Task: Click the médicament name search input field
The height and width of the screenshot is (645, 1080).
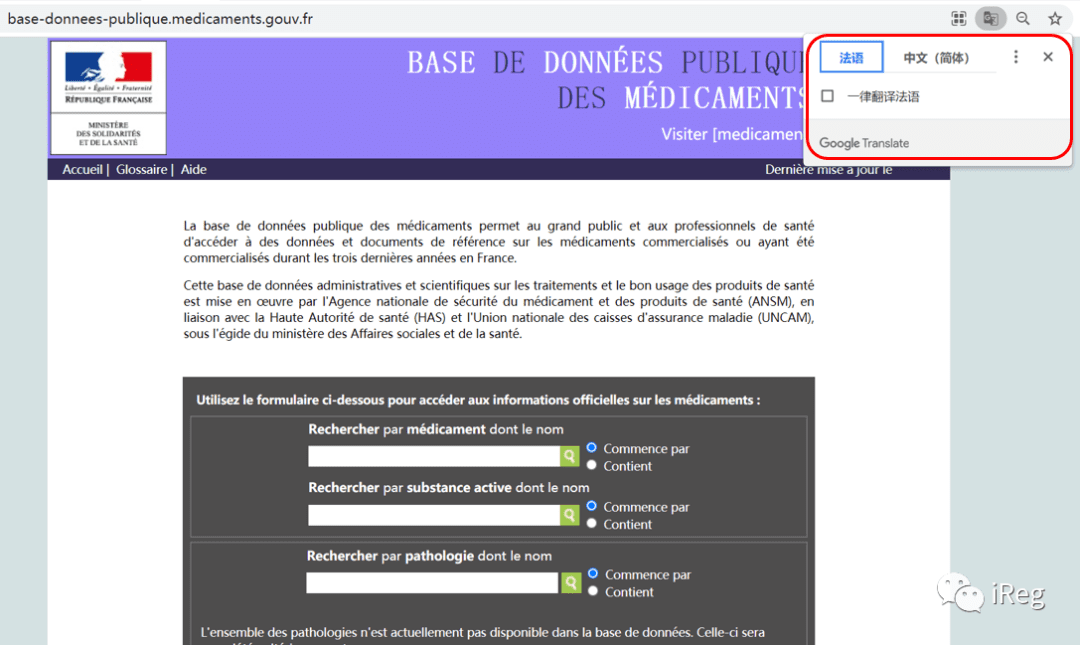Action: [x=434, y=456]
